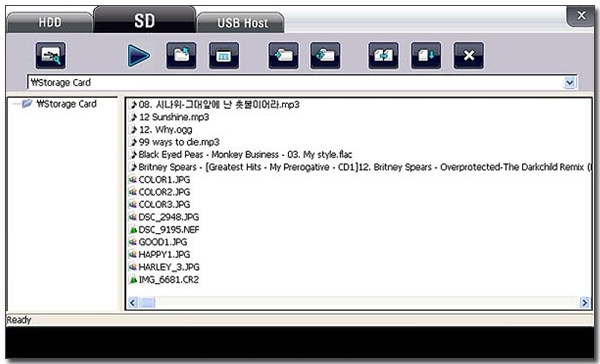Click the folder with single arrow icon
The height and width of the screenshot is (364, 600).
(284, 56)
